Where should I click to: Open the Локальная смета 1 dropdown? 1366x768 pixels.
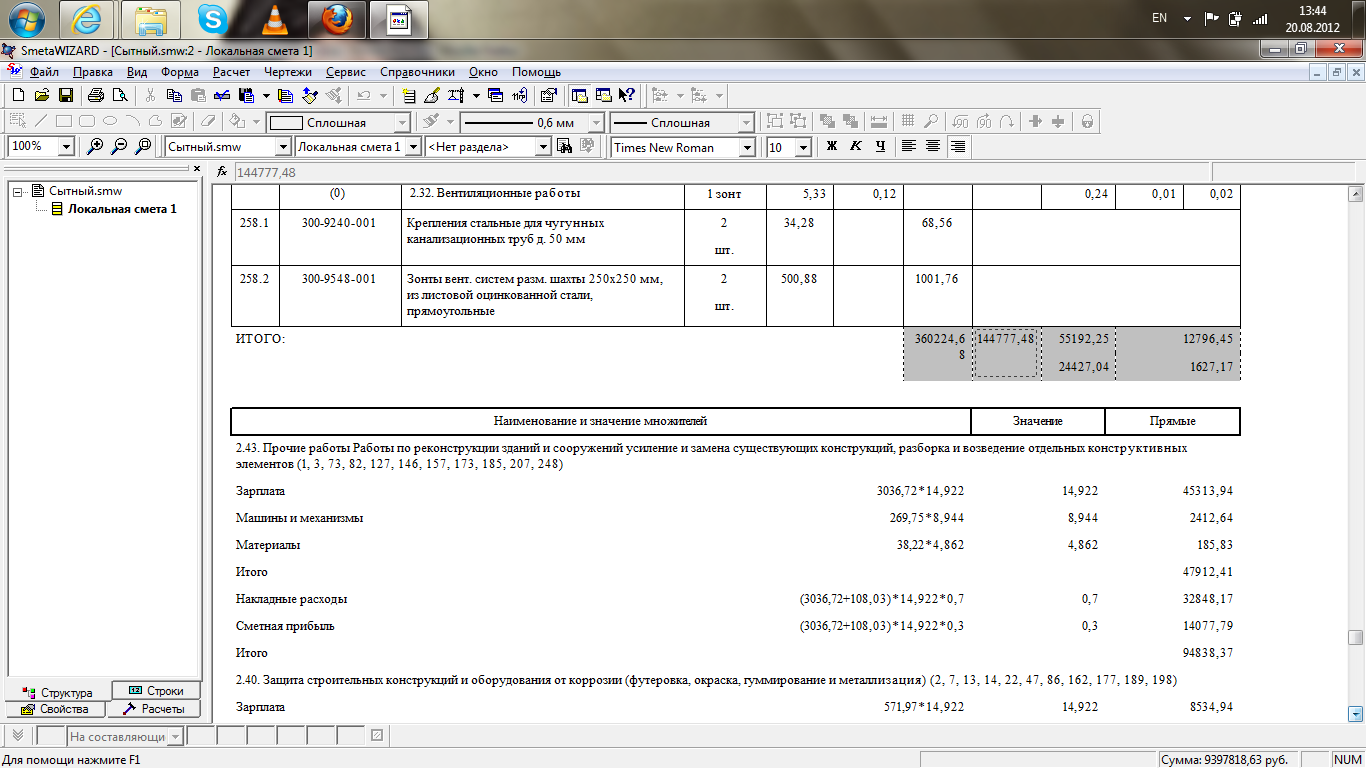(413, 147)
